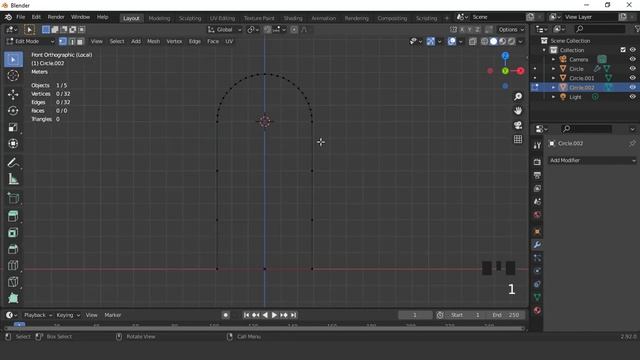The image size is (640, 360).
Task: Select the Bevel tool
Action: point(13,249)
